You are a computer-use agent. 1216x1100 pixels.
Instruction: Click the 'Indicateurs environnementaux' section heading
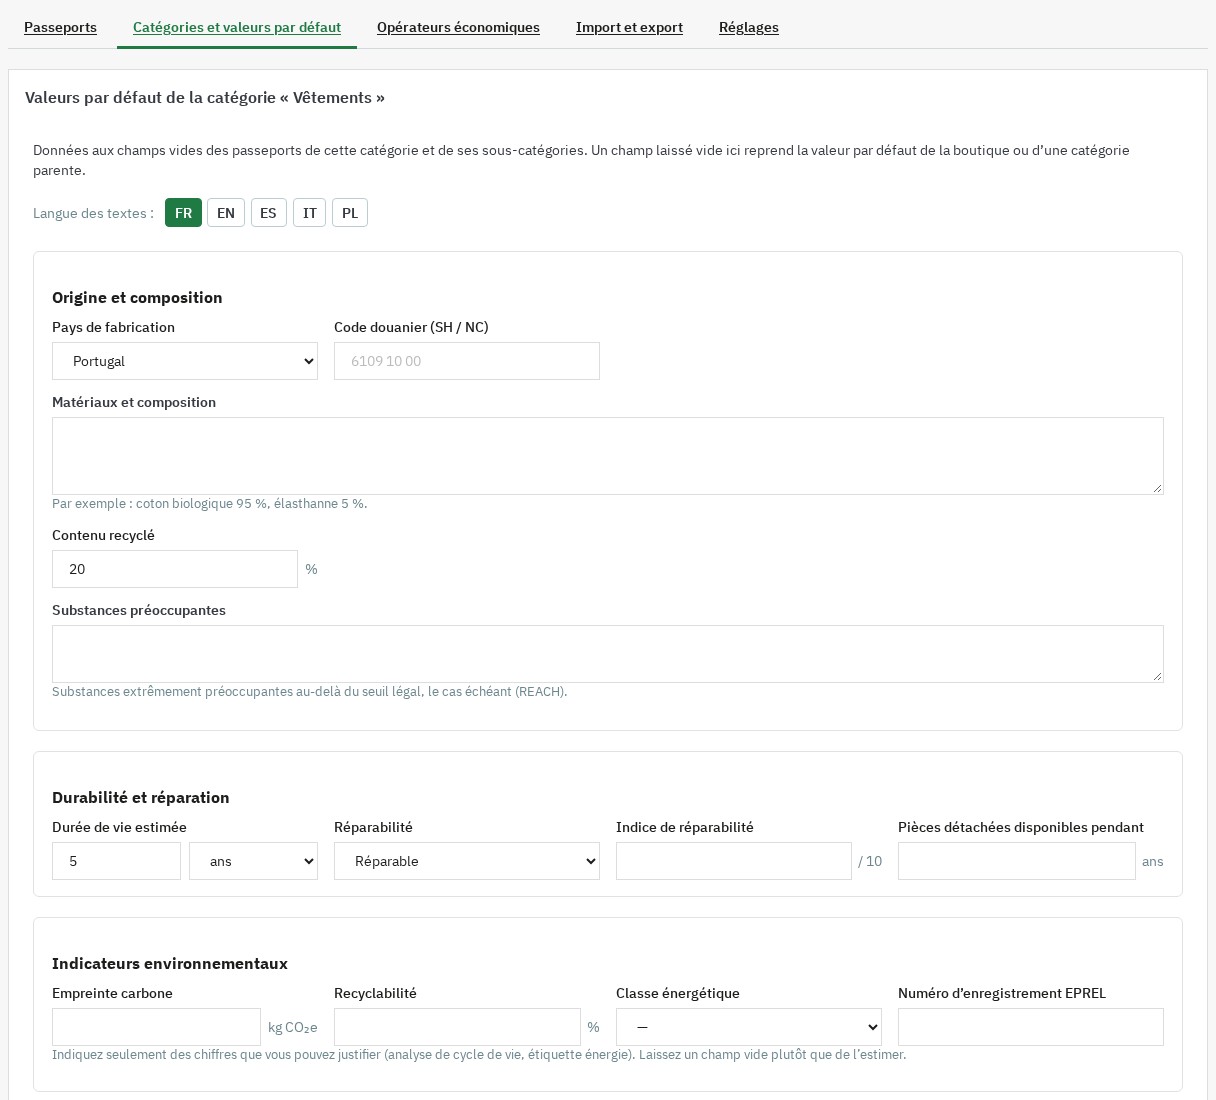pos(170,963)
